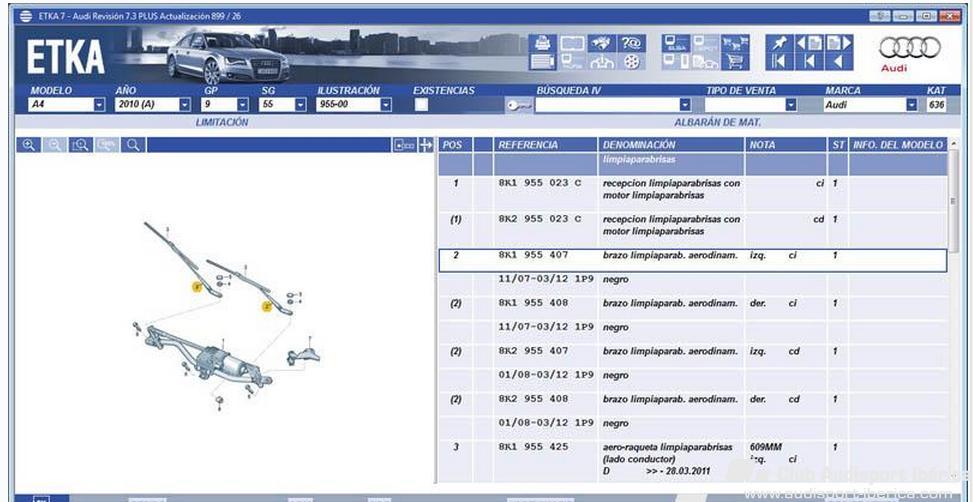
Task: Click the INFO. DEL MODELO column header
Action: point(898,145)
